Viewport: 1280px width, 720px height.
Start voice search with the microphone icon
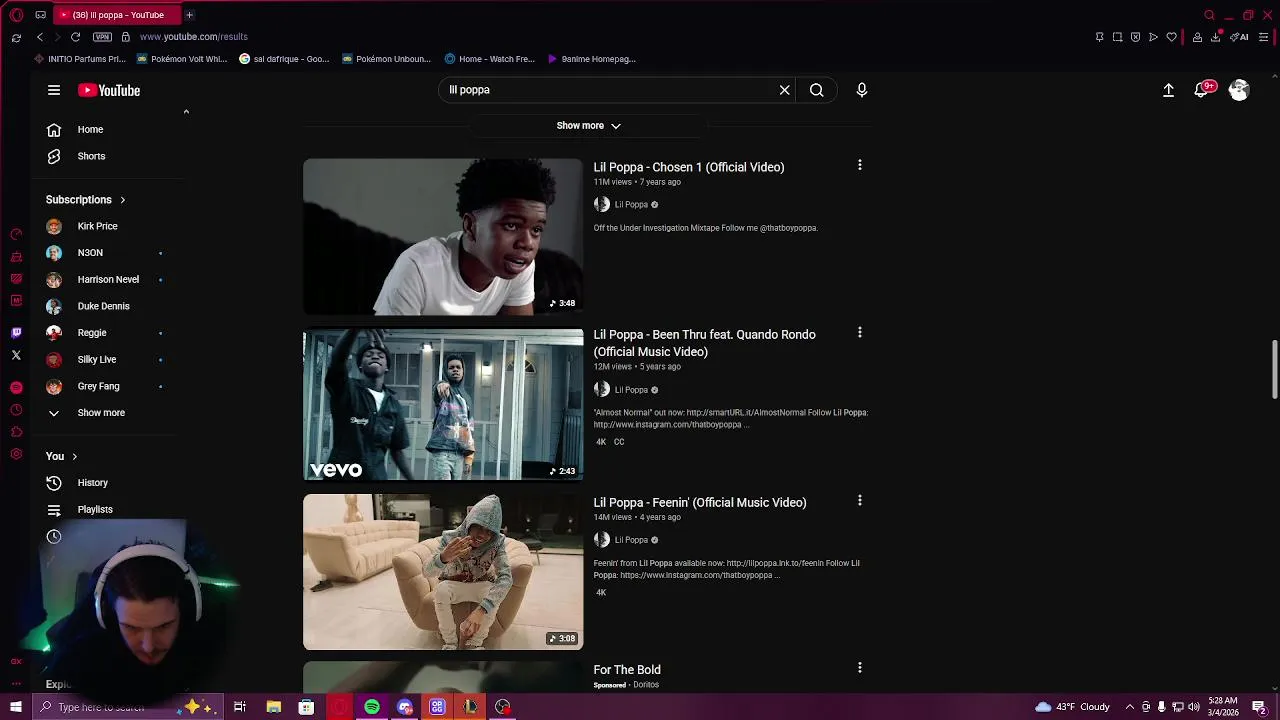point(862,90)
